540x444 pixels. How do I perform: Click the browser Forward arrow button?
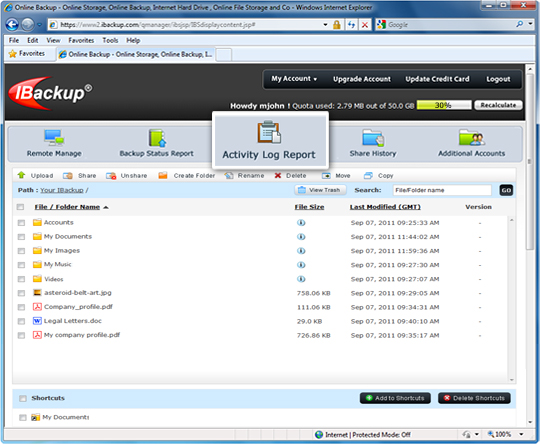28,24
